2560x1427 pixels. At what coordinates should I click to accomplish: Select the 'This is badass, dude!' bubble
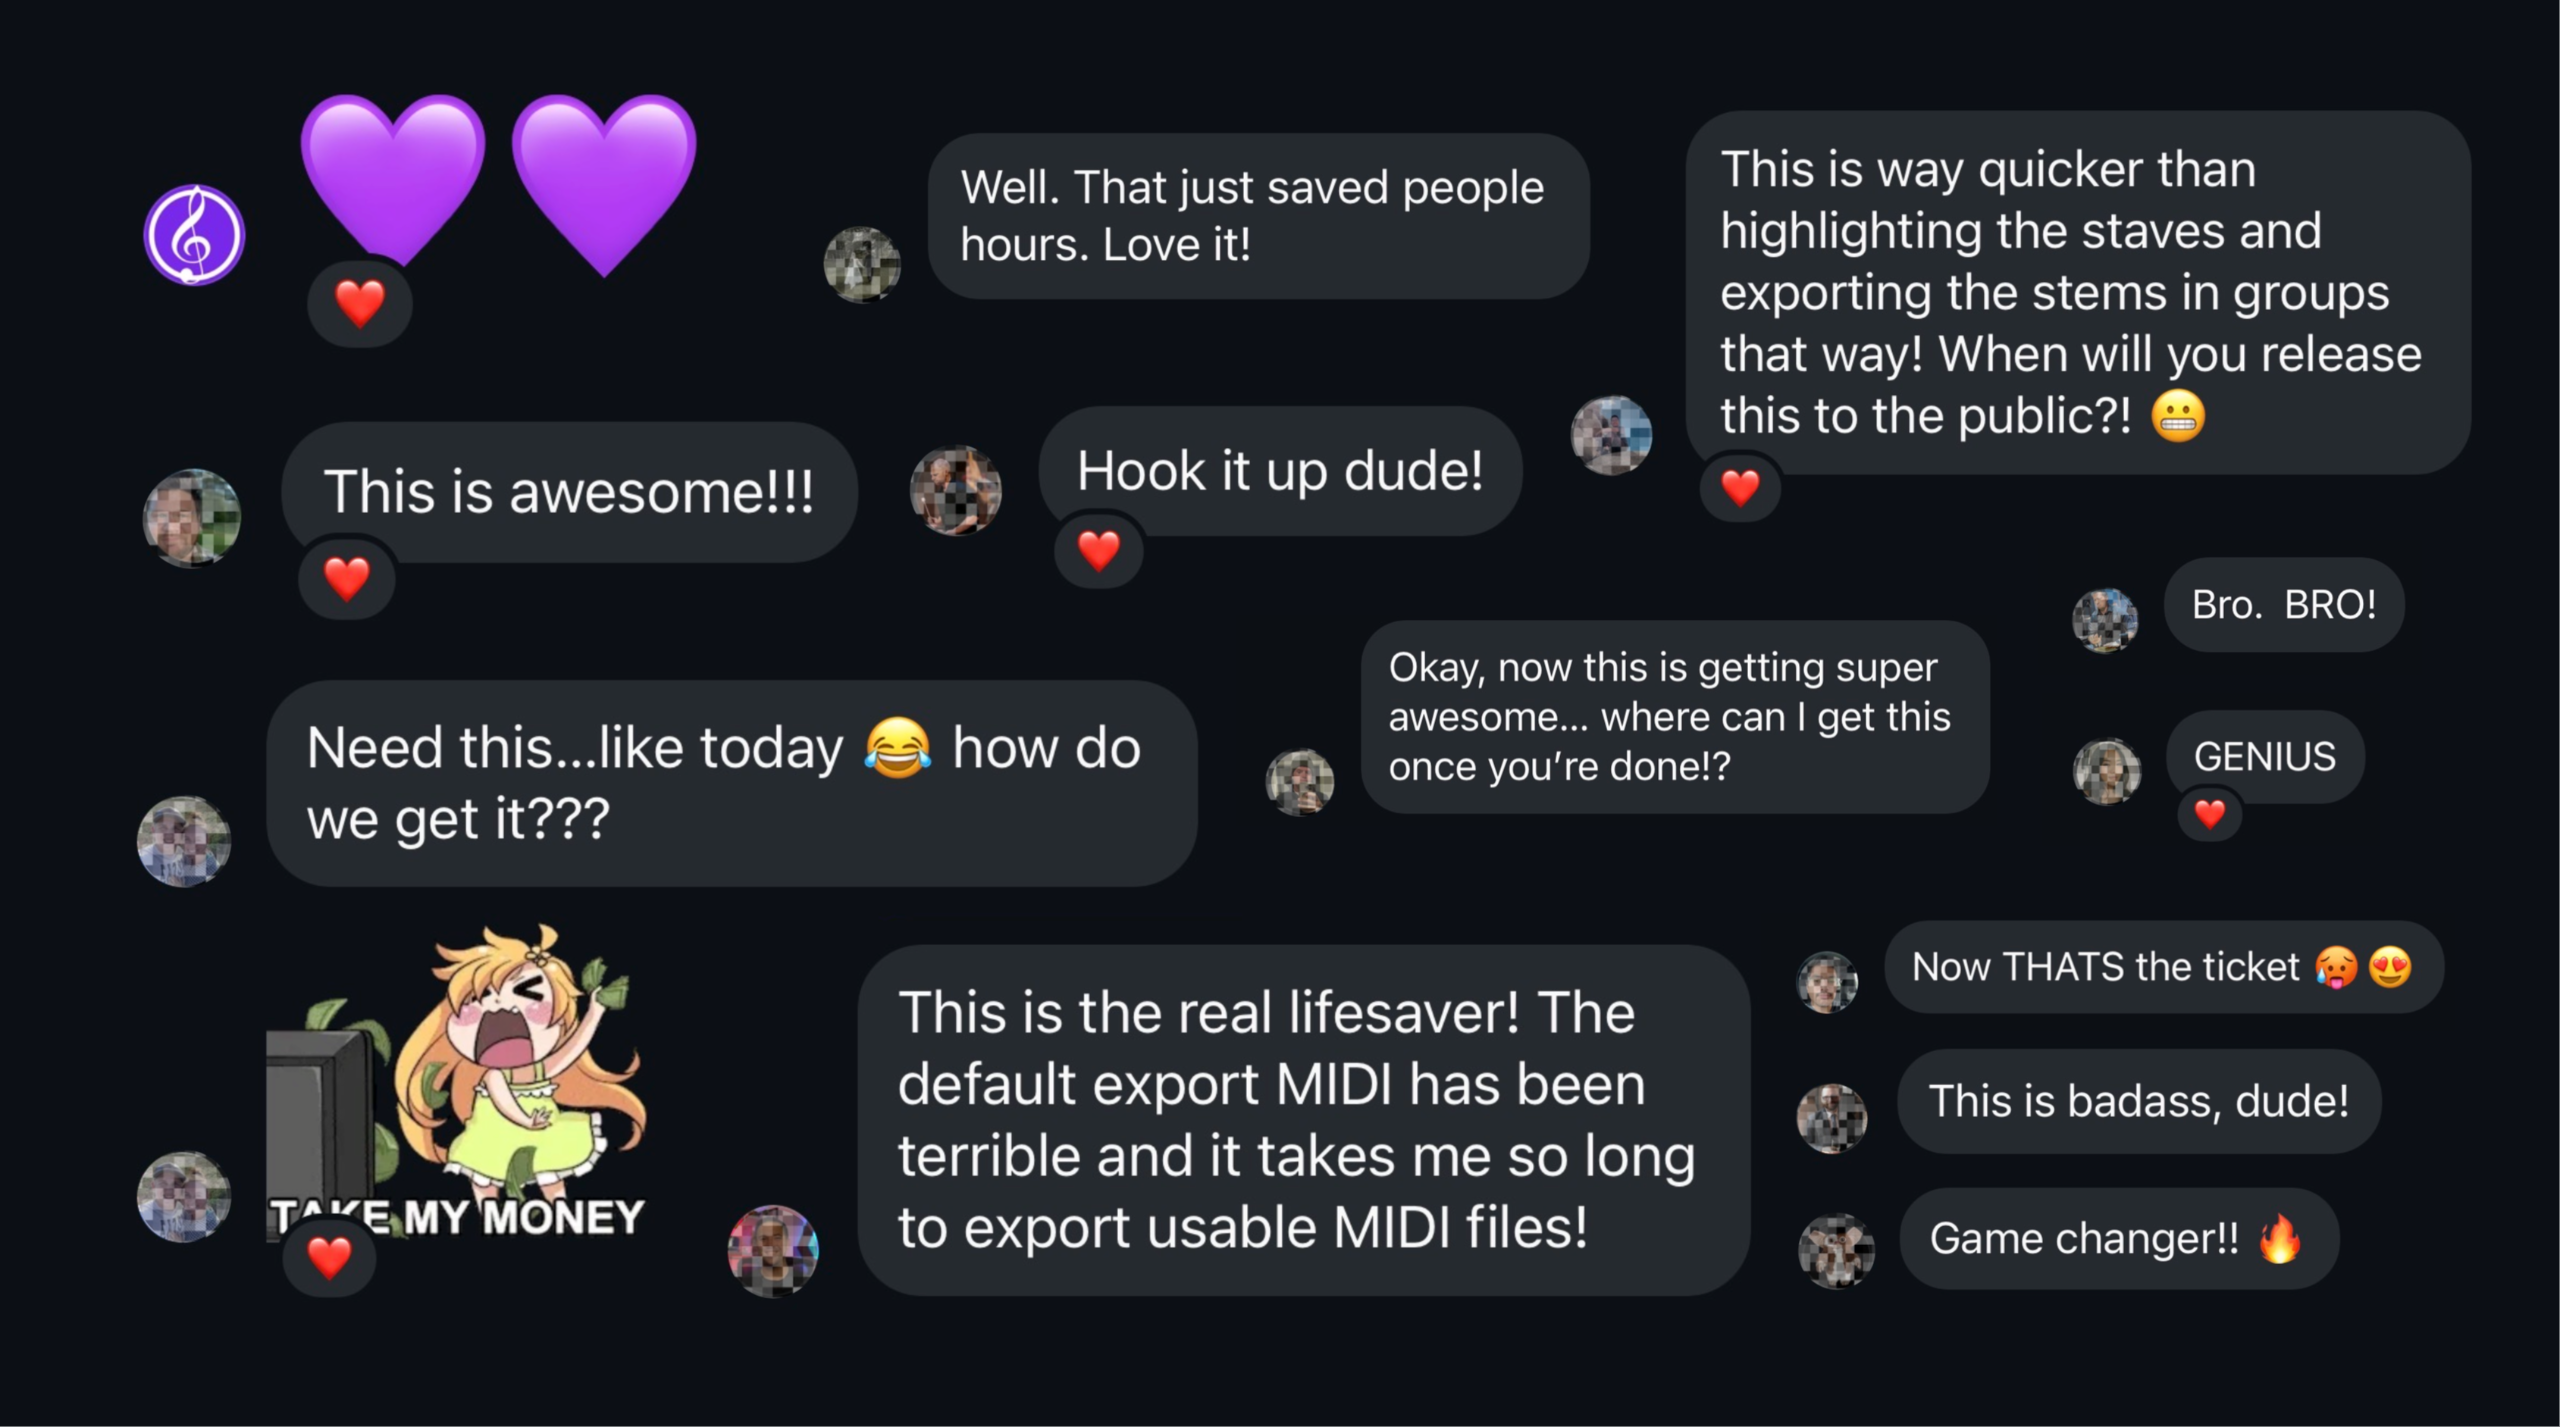tap(2139, 1101)
